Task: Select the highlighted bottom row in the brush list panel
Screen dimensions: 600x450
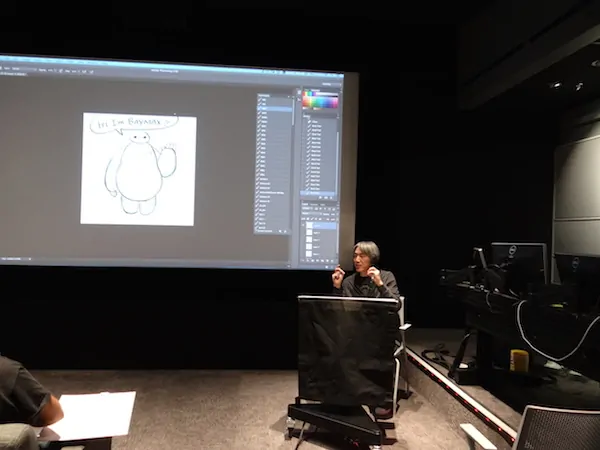Action: tap(319, 193)
